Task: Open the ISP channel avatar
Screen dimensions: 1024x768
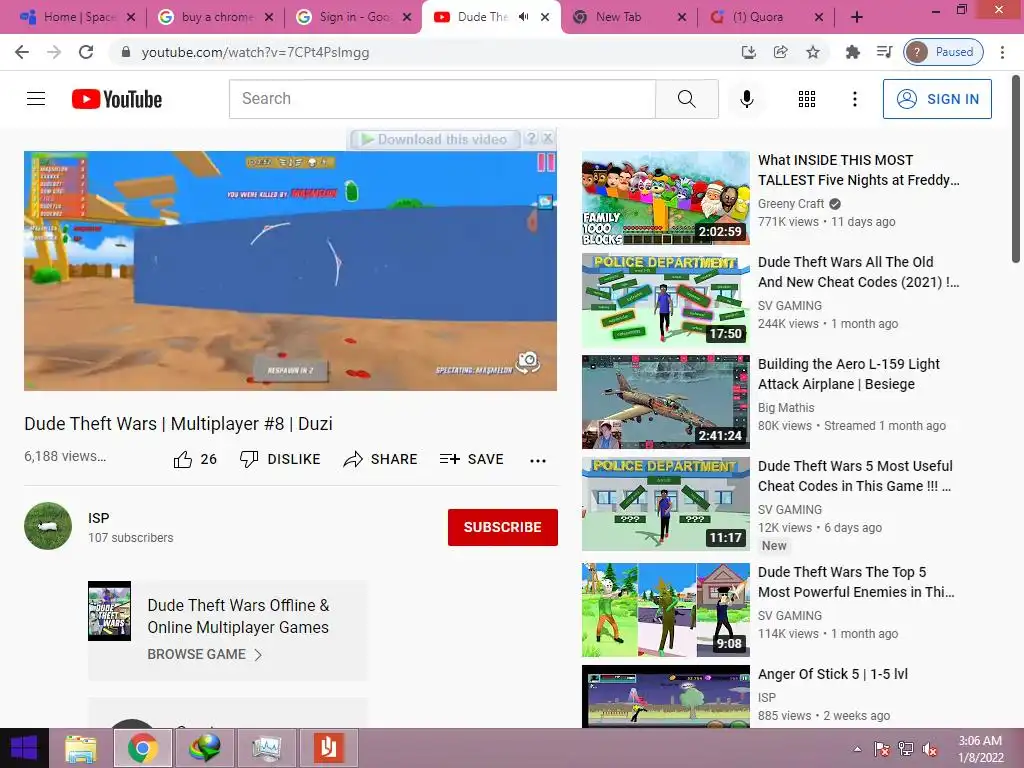Action: click(x=48, y=526)
